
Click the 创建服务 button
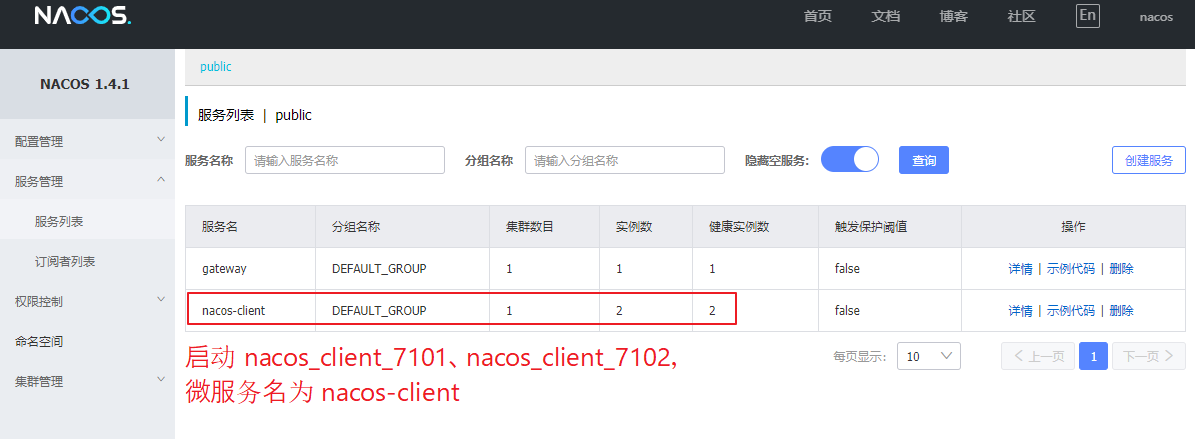coord(1149,160)
